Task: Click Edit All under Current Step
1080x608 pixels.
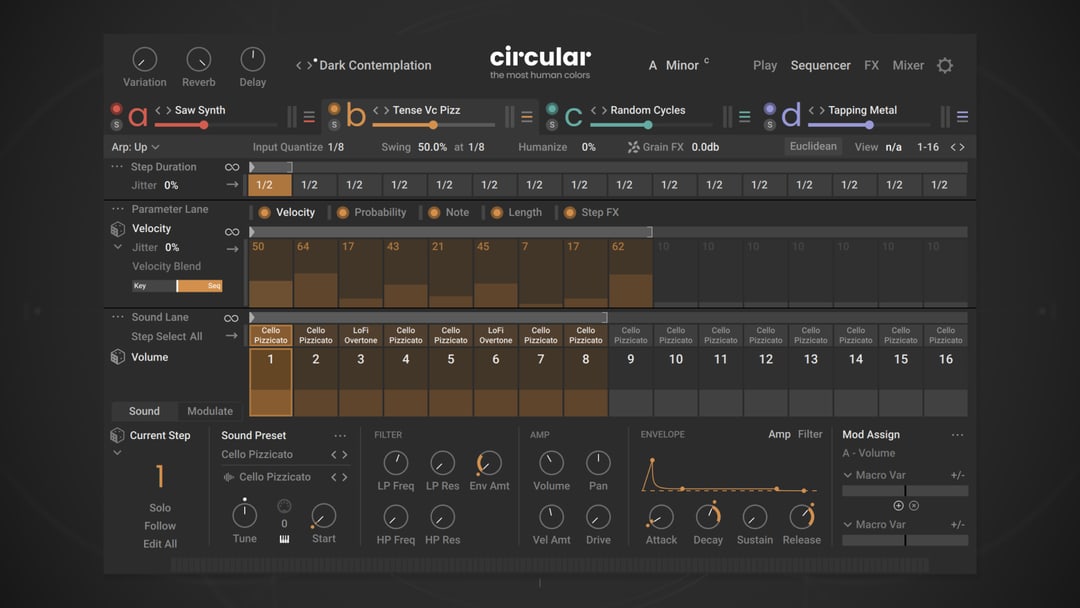Action: pos(160,544)
